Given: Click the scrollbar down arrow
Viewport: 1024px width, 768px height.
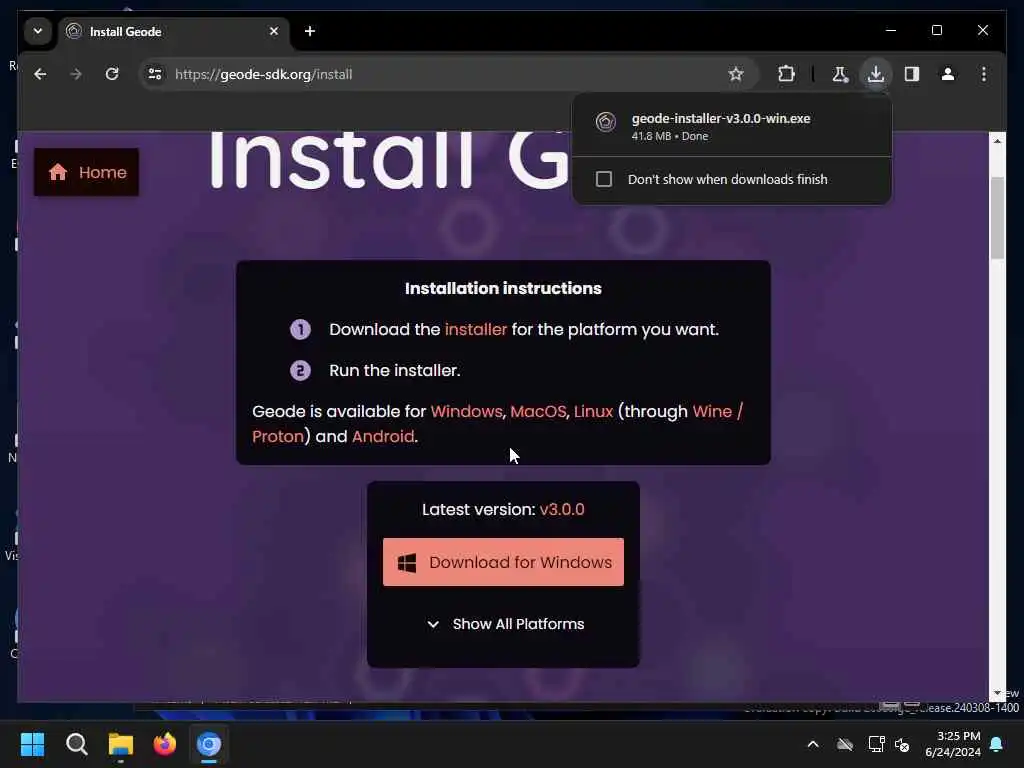Looking at the screenshot, I should [997, 693].
